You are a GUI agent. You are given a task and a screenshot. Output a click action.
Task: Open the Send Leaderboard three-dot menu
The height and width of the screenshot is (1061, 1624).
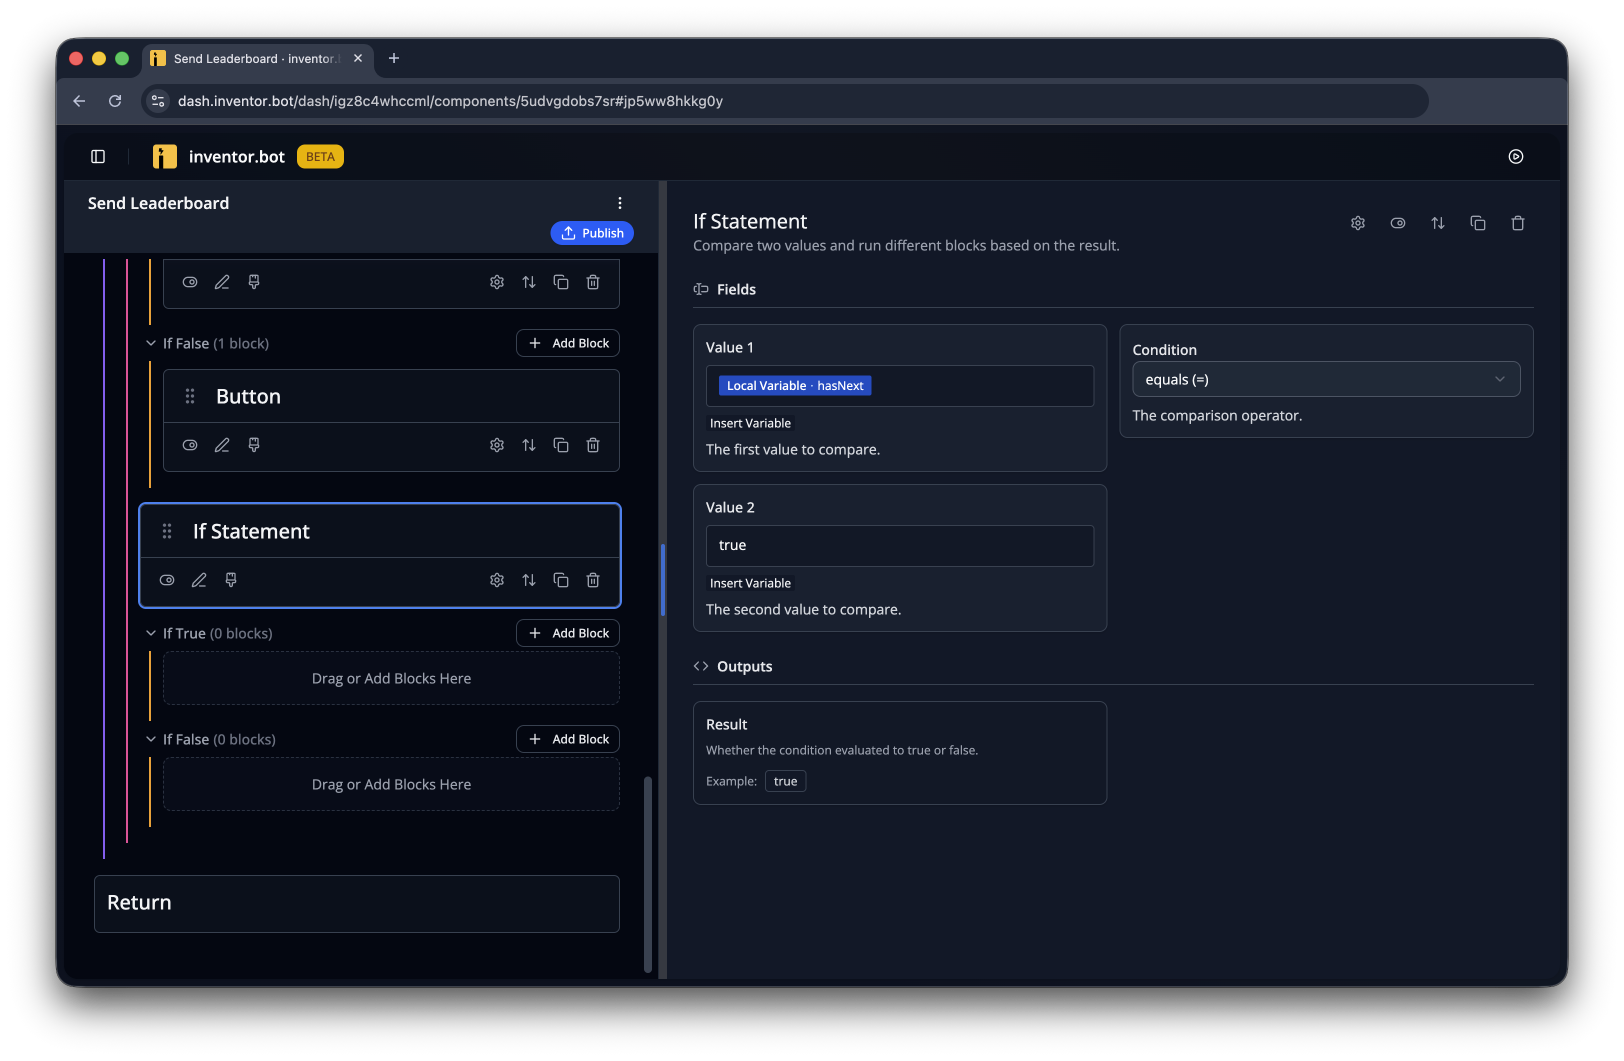point(620,203)
